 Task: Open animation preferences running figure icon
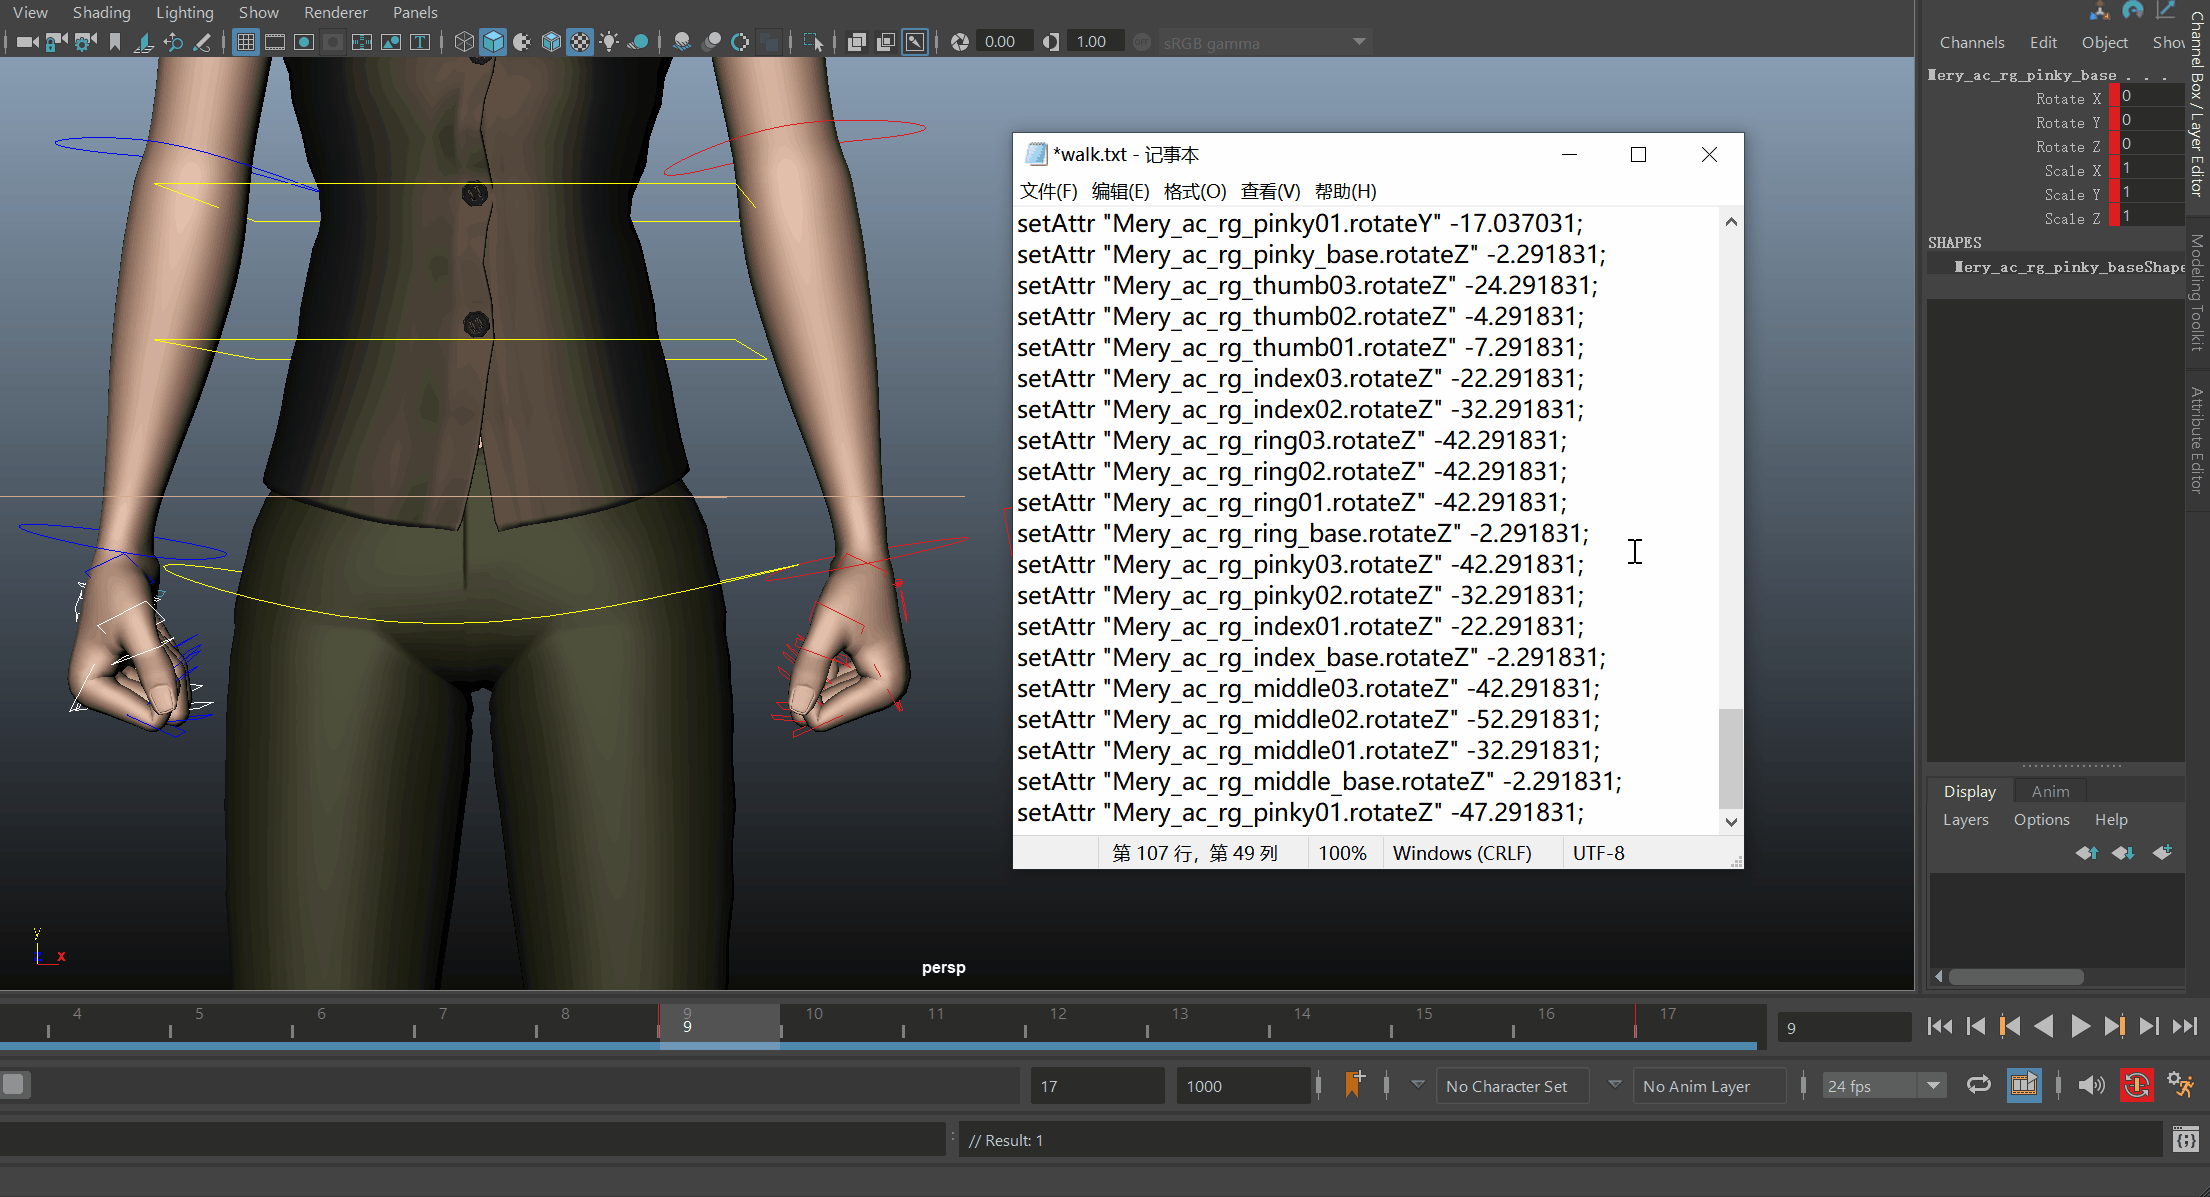tap(2180, 1085)
